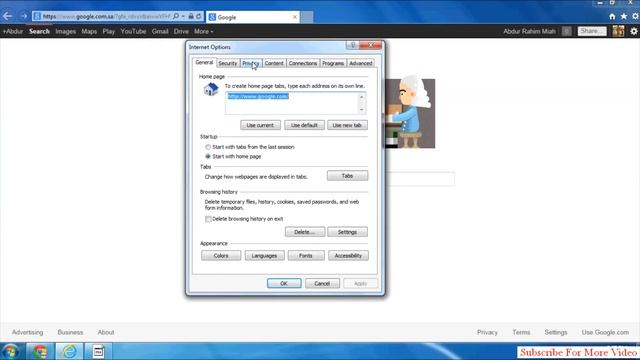Open a new blank tab

(307, 17)
